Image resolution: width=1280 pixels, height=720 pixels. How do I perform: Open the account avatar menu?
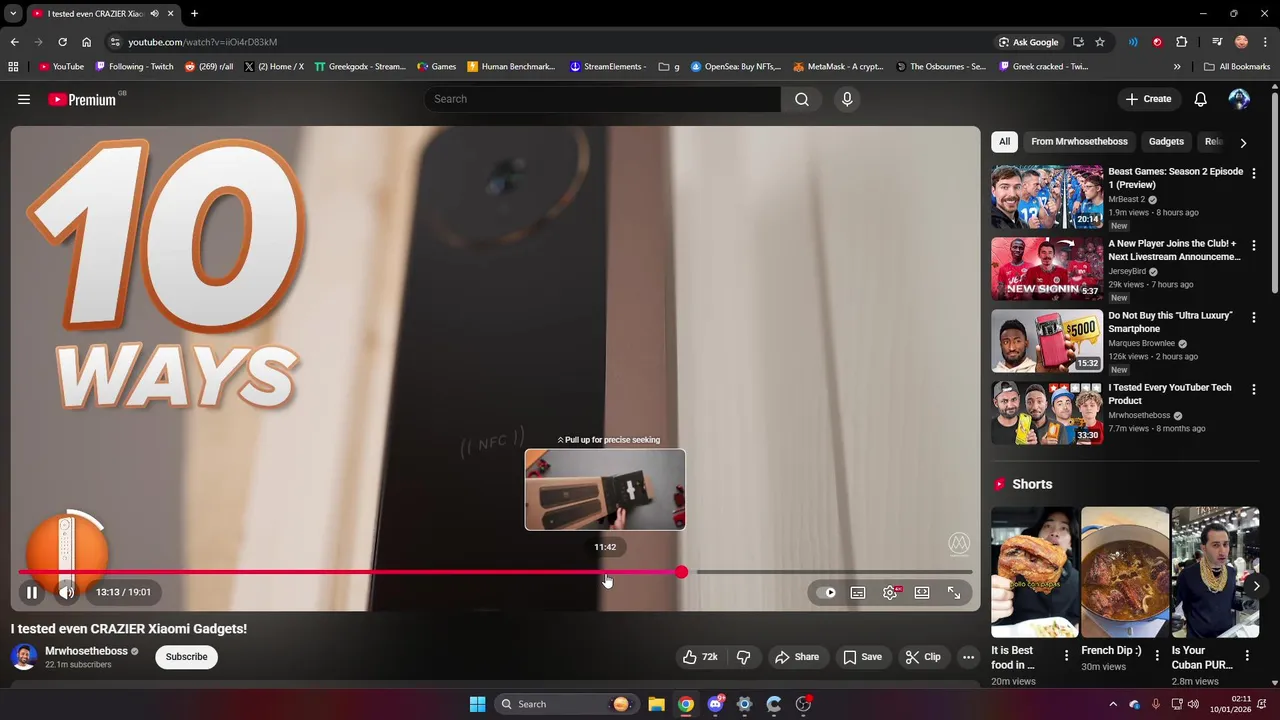[1239, 99]
